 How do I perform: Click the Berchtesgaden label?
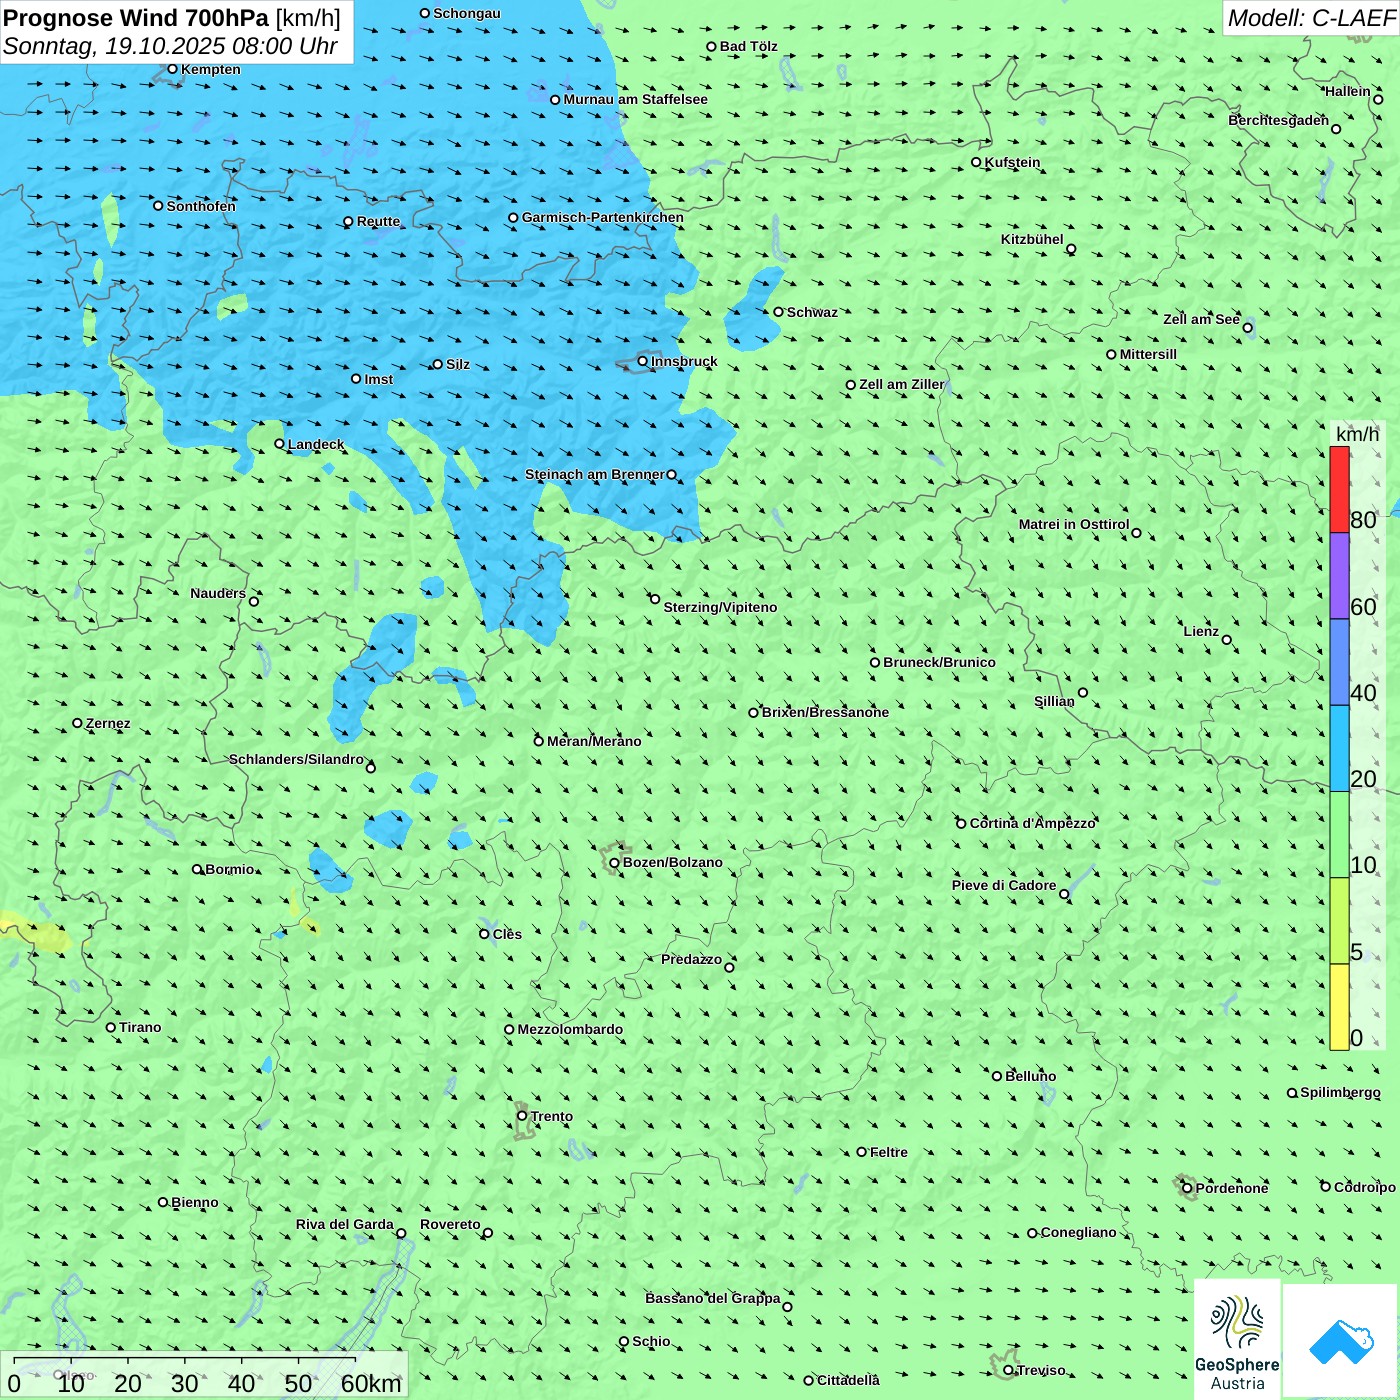click(x=1279, y=120)
